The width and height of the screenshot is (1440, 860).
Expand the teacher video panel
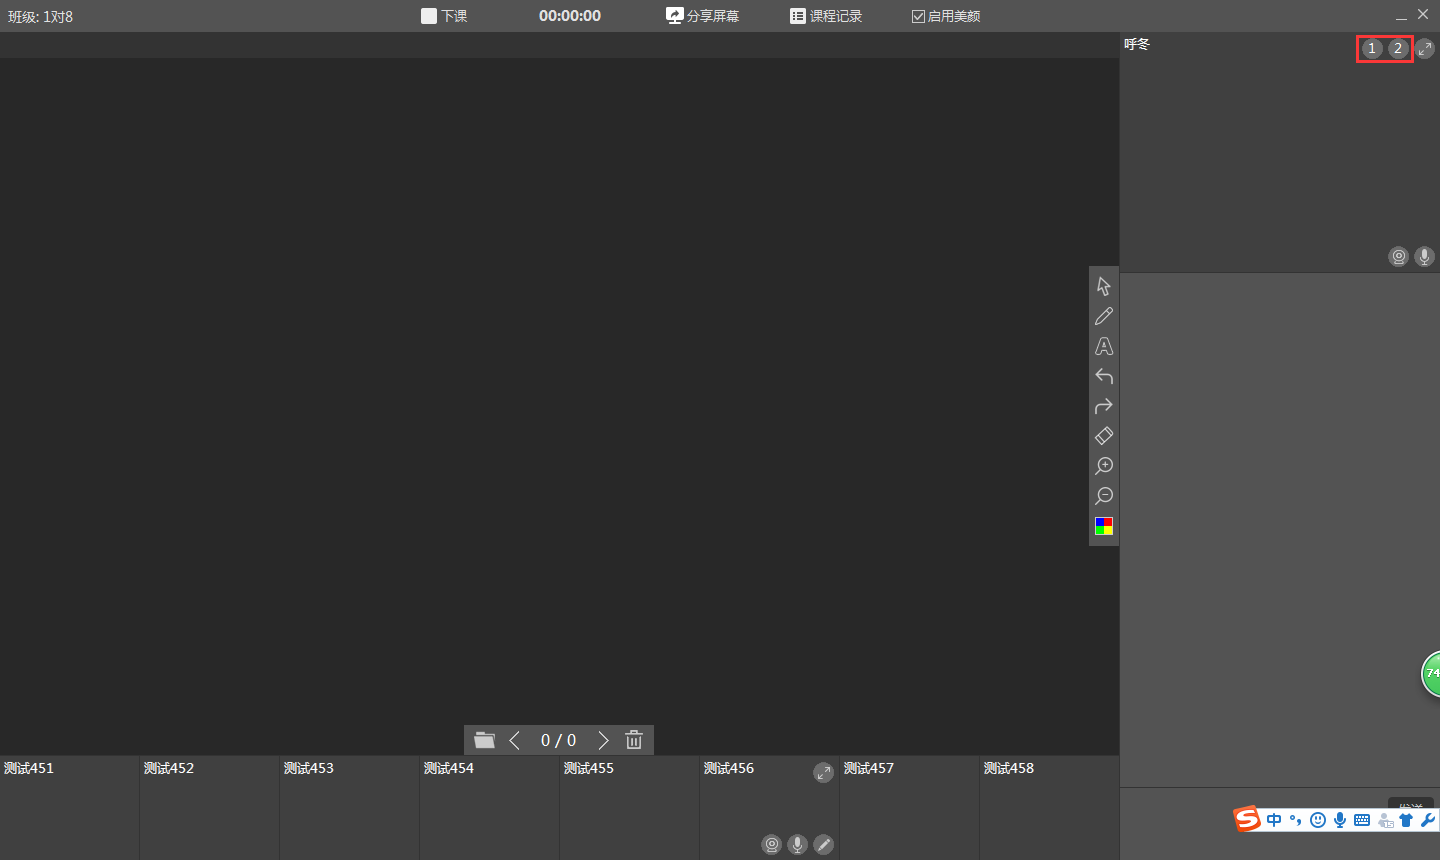[x=1424, y=48]
